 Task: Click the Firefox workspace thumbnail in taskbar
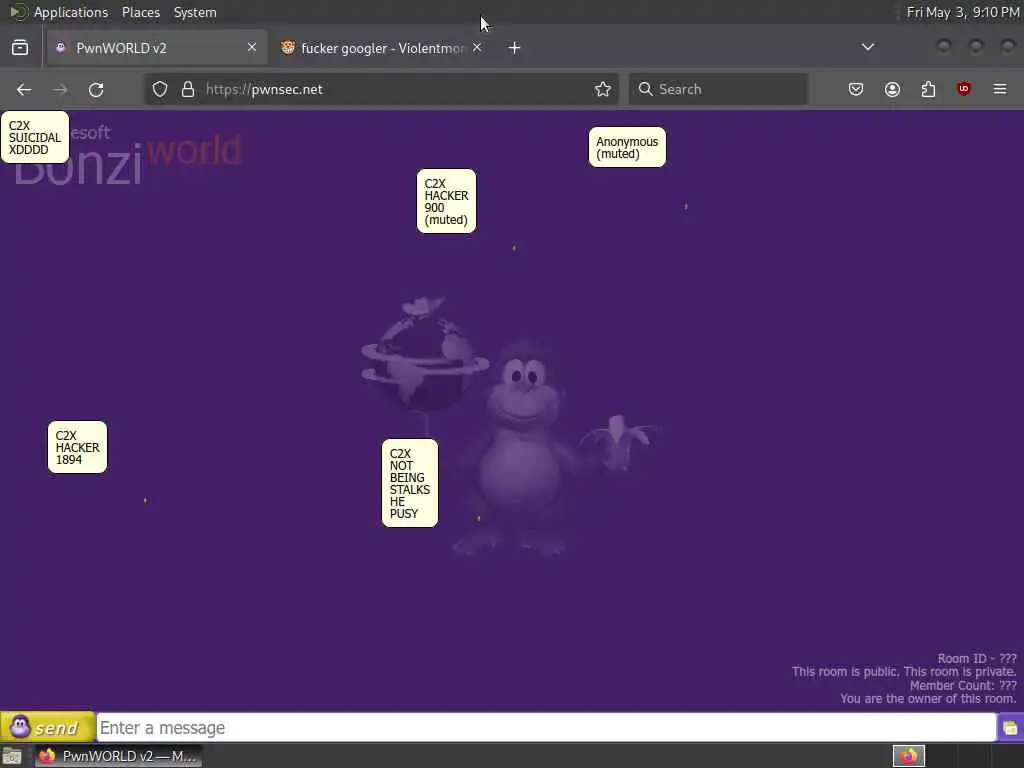pos(909,756)
